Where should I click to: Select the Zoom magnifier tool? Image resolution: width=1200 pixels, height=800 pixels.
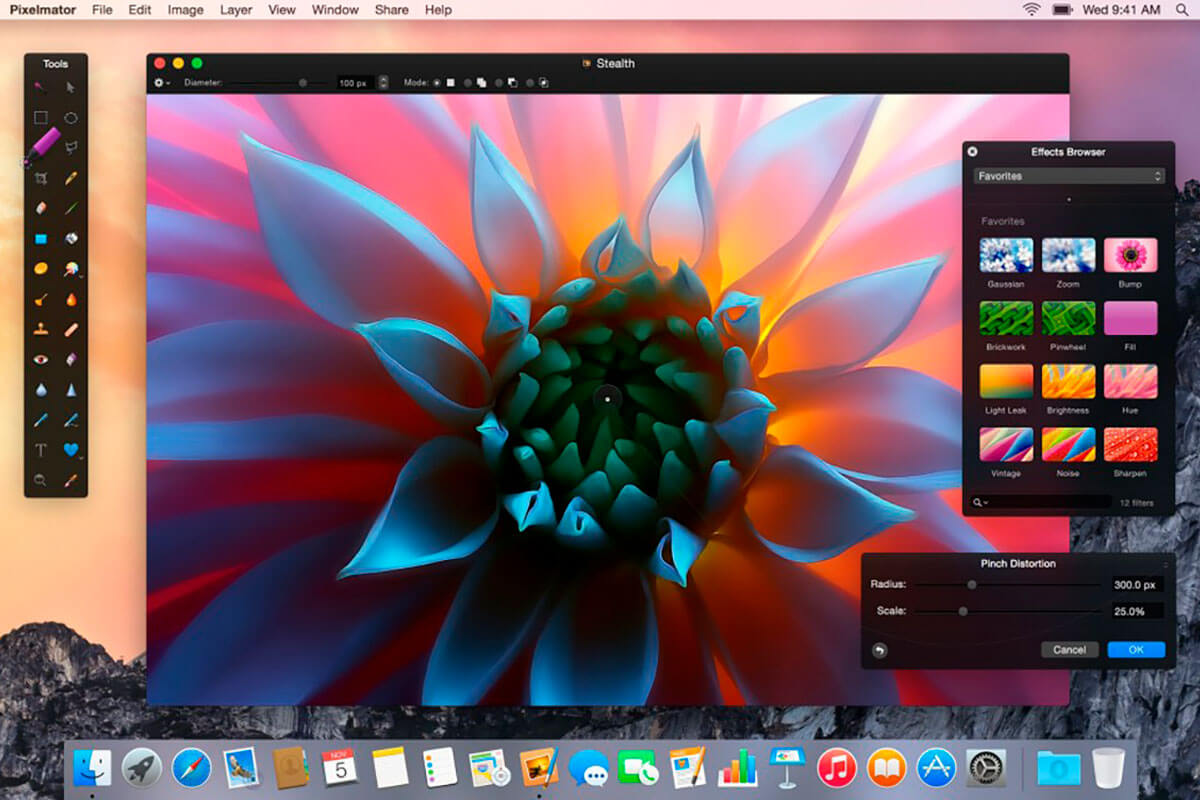click(41, 480)
